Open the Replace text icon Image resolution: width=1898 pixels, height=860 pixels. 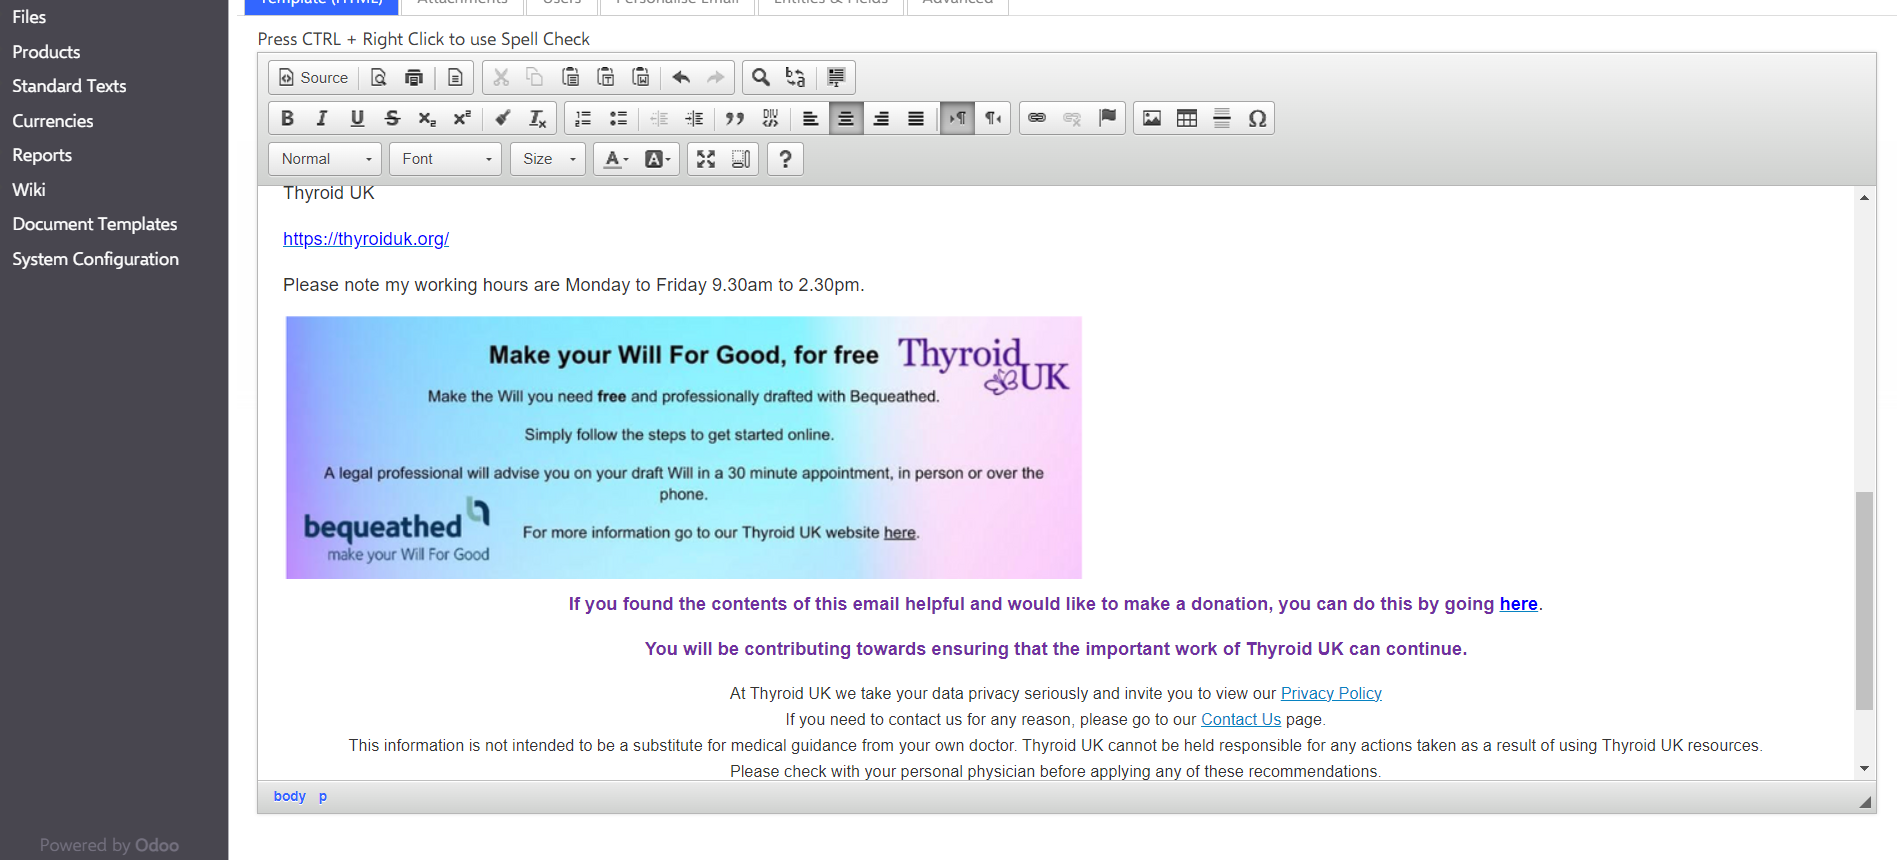pos(796,78)
